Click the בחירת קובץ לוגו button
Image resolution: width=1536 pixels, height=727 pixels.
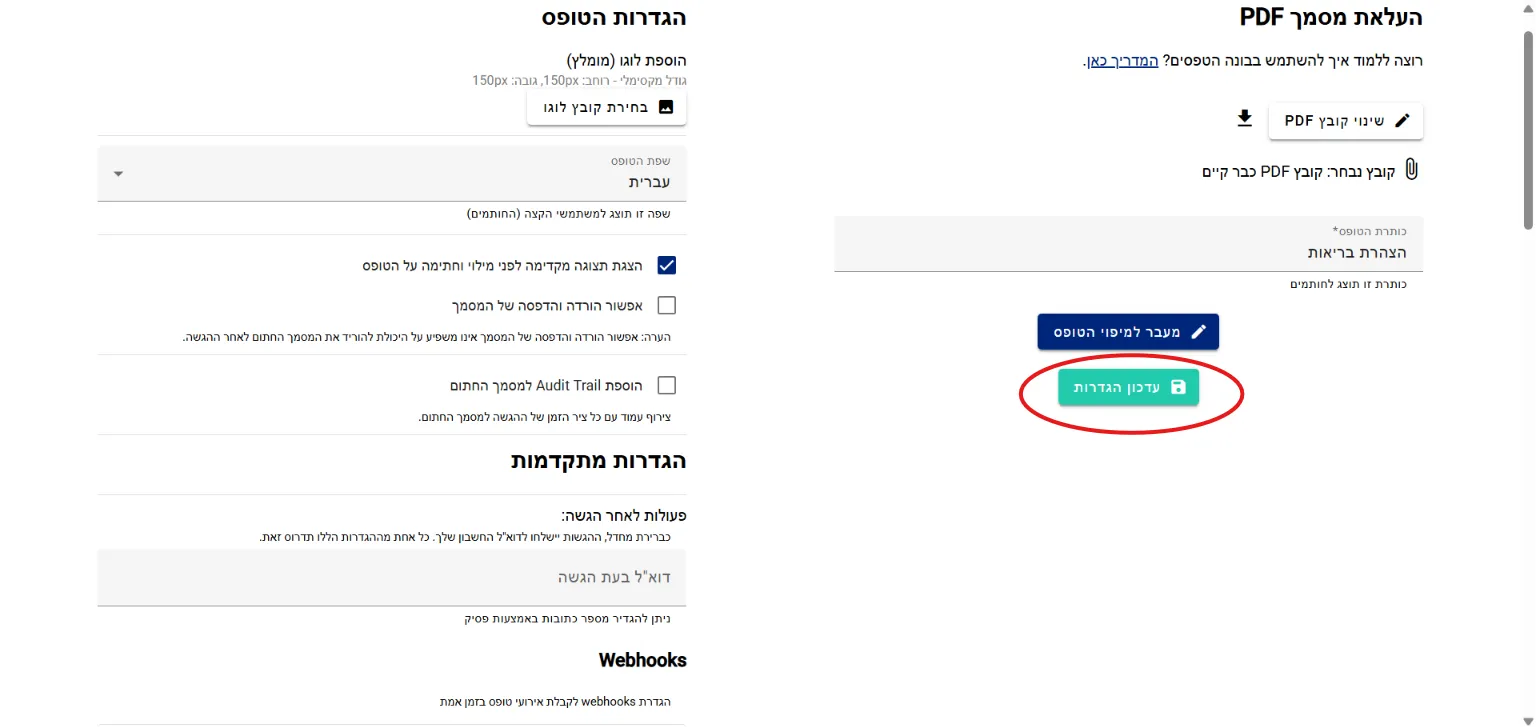tap(607, 107)
